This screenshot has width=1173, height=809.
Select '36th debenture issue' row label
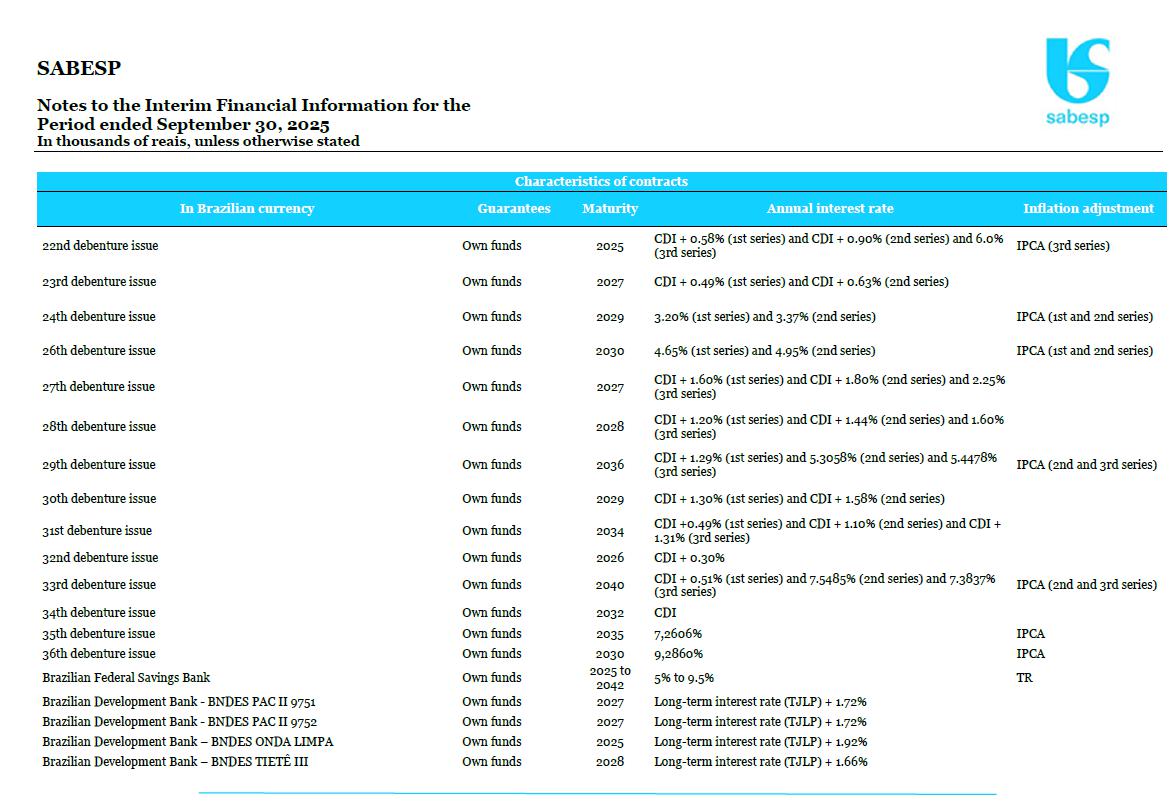pos(99,653)
